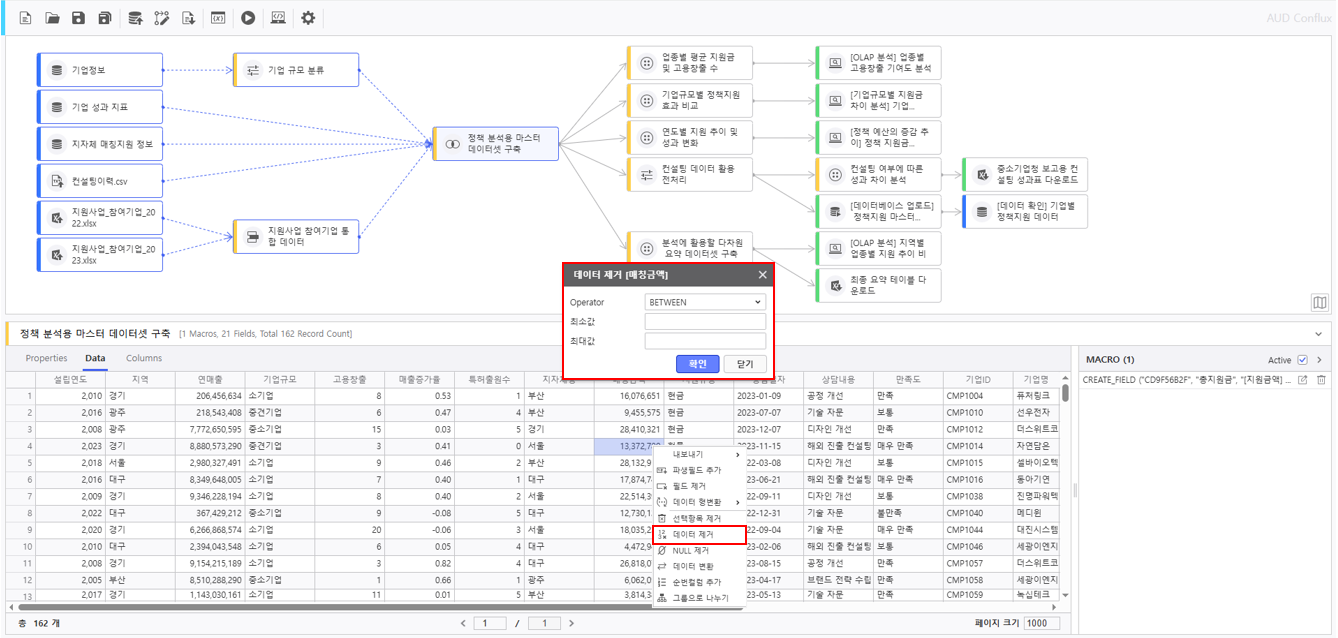Image resolution: width=1338 pixels, height=638 pixels.
Task: Click the 최소값 input field
Action: point(705,322)
